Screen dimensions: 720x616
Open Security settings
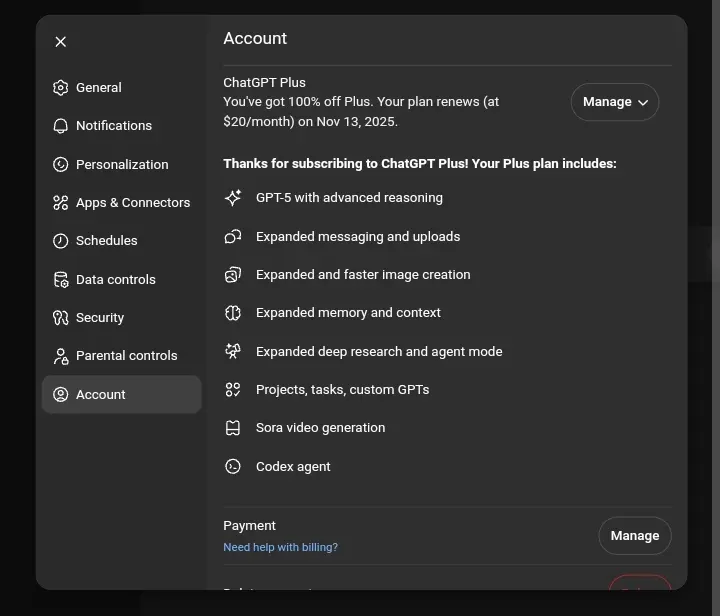click(122, 318)
